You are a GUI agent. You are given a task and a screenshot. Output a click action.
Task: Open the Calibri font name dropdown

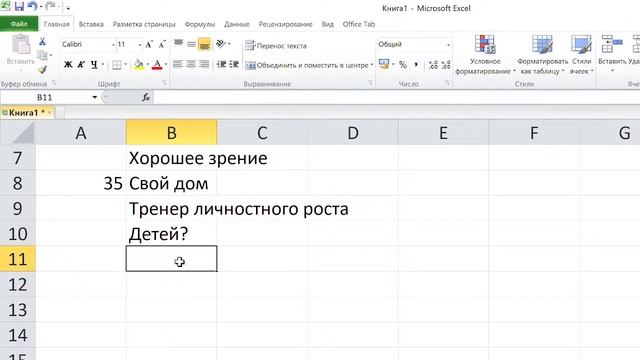point(113,44)
